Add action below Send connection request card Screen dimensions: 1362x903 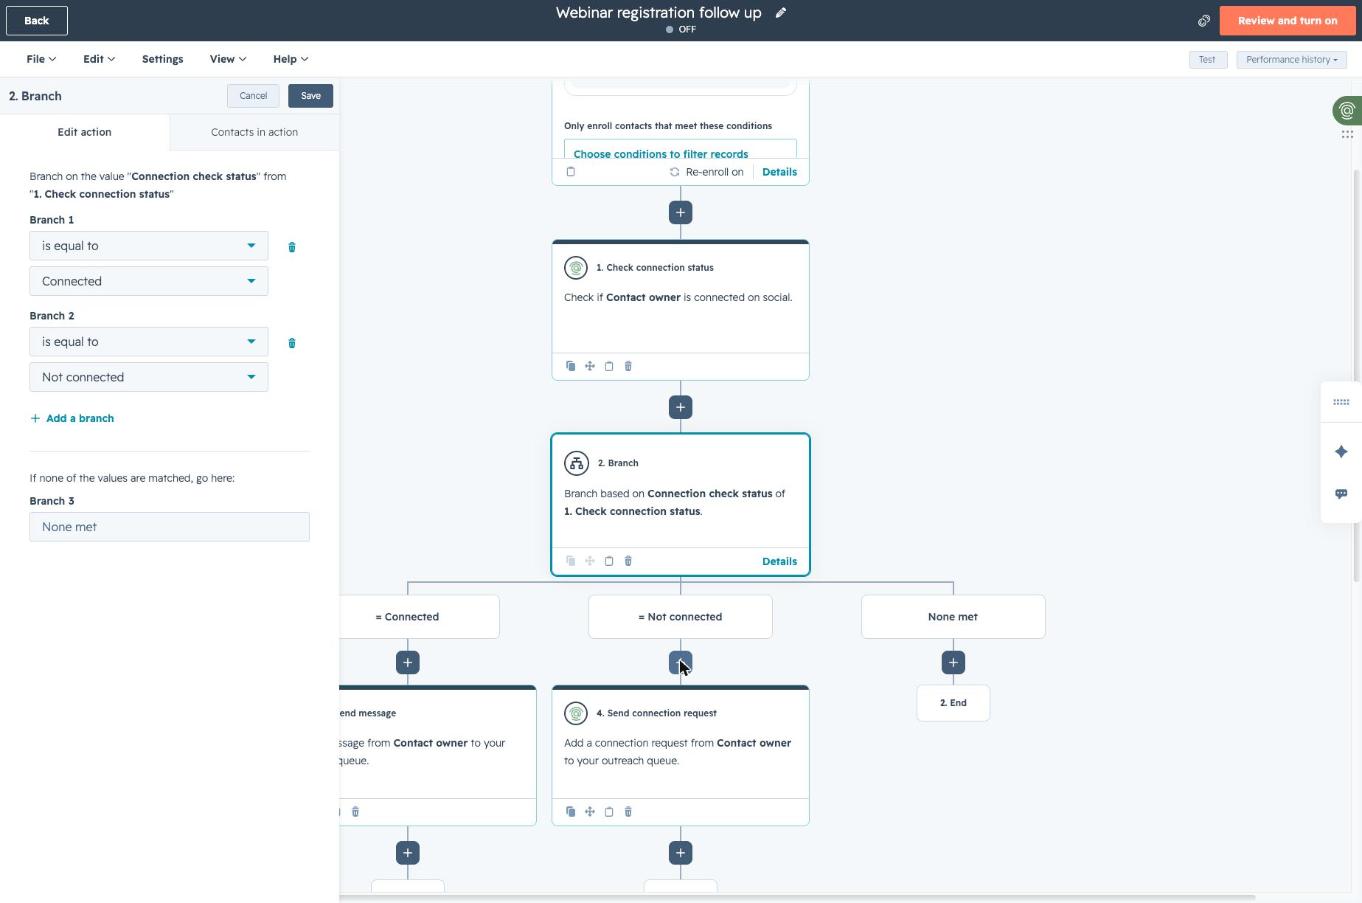coord(680,853)
